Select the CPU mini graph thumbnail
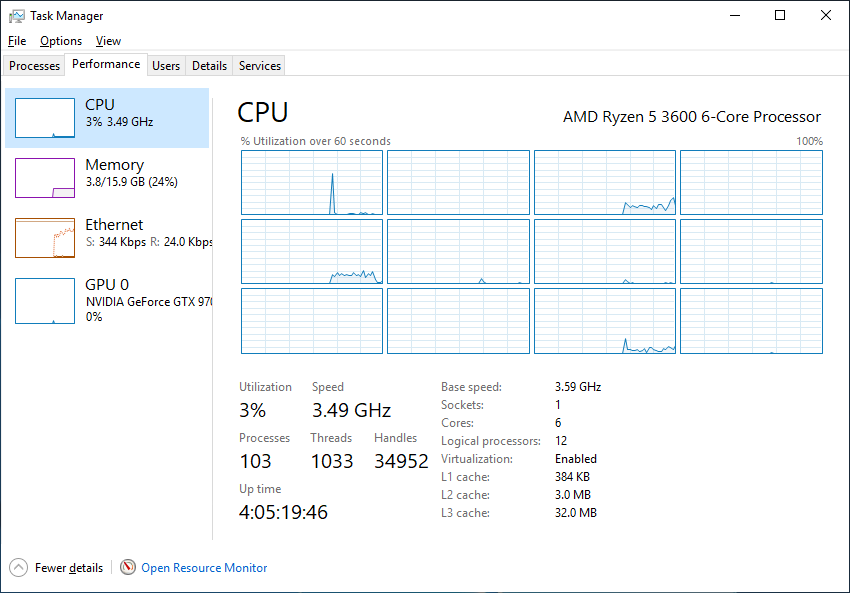This screenshot has height=593, width=850. pos(45,118)
